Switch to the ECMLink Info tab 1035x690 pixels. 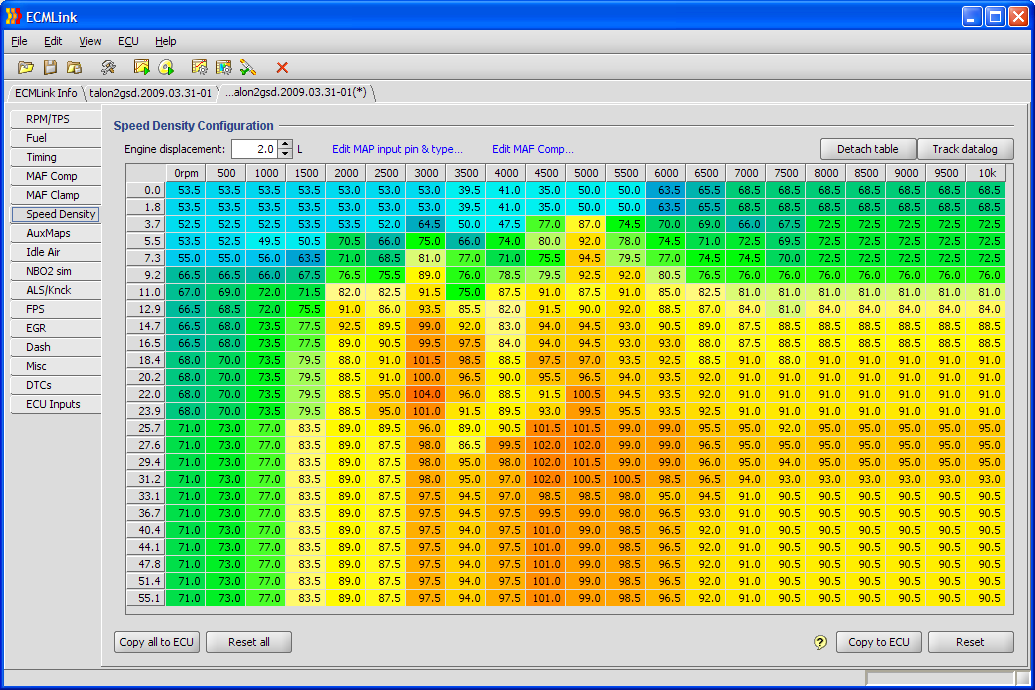[46, 93]
